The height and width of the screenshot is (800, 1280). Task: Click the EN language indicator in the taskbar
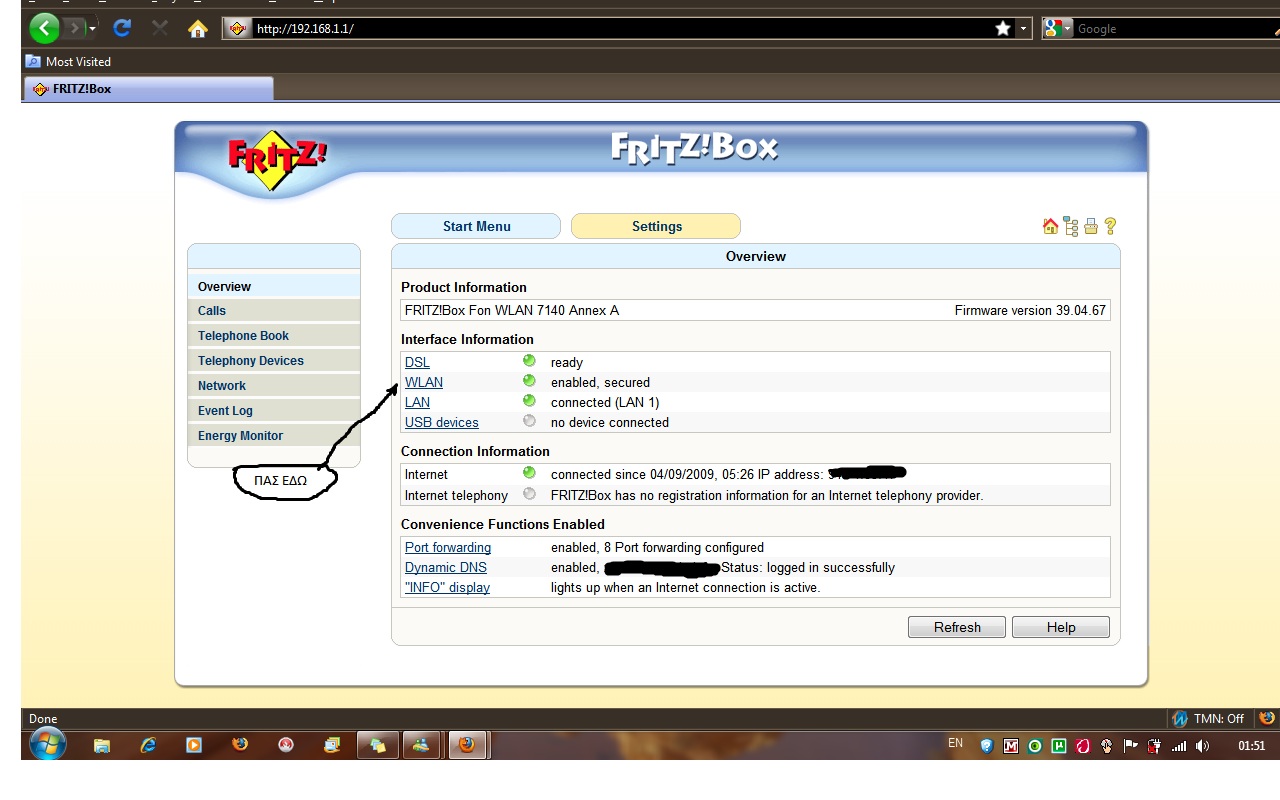[955, 743]
